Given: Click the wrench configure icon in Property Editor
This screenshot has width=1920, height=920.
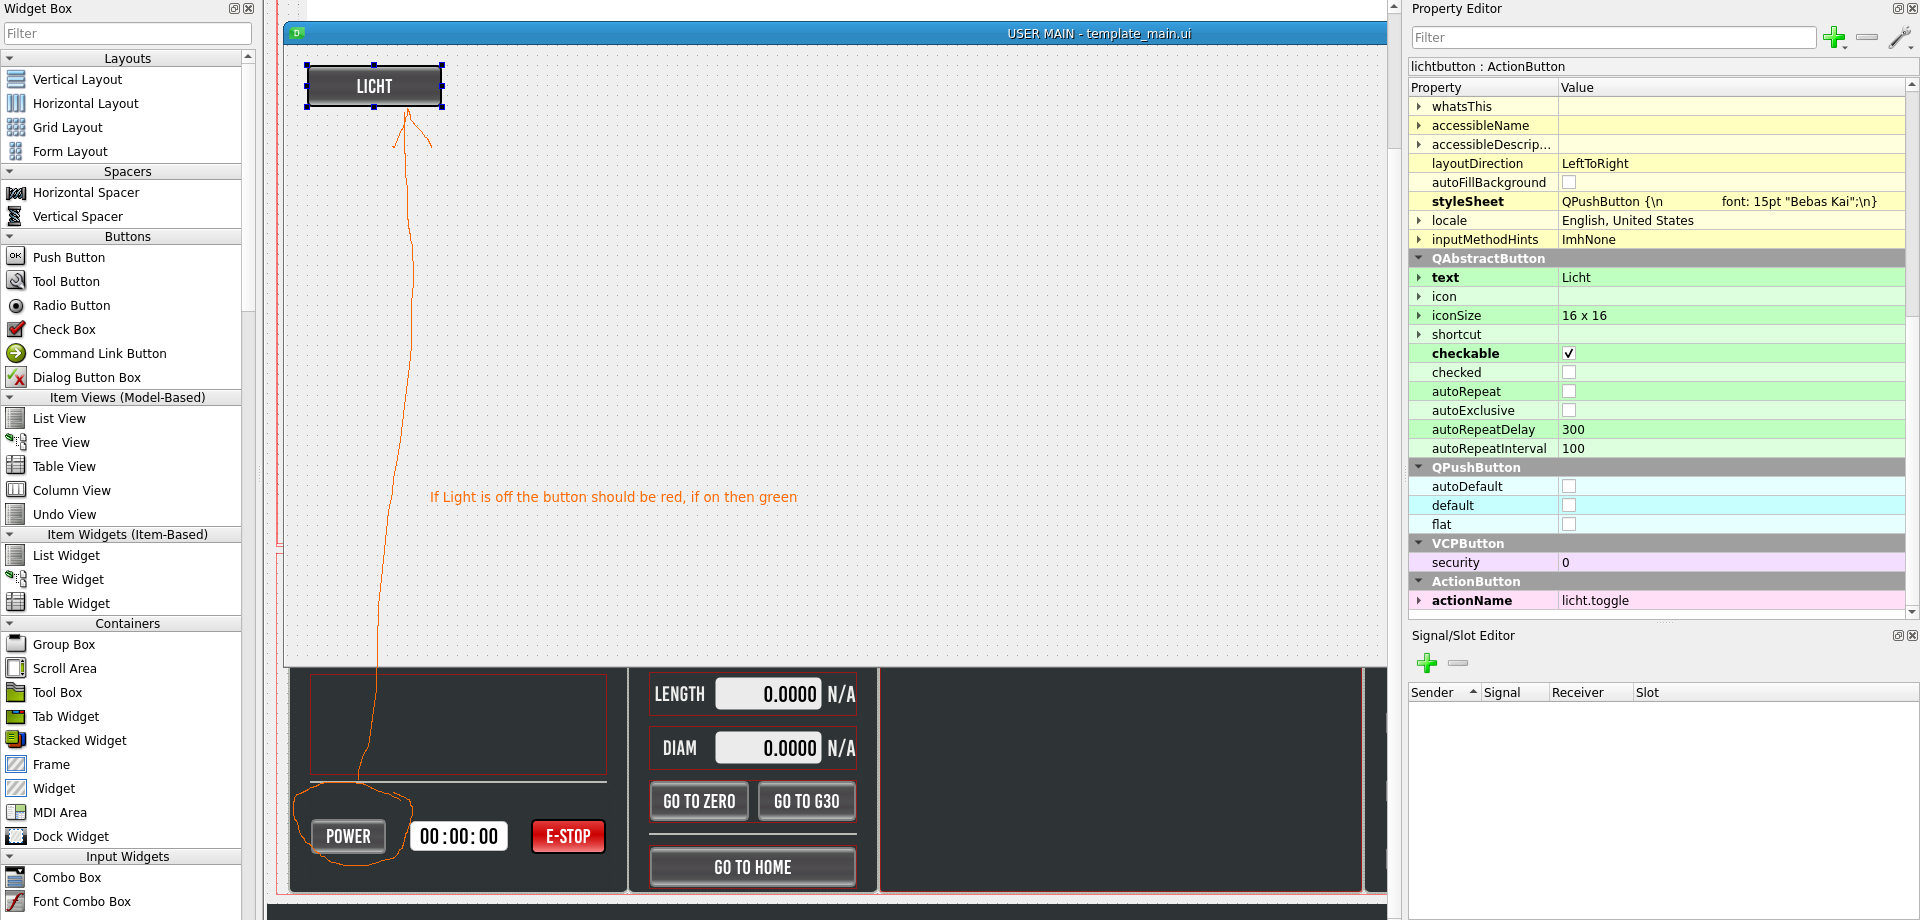Looking at the screenshot, I should click(1899, 38).
